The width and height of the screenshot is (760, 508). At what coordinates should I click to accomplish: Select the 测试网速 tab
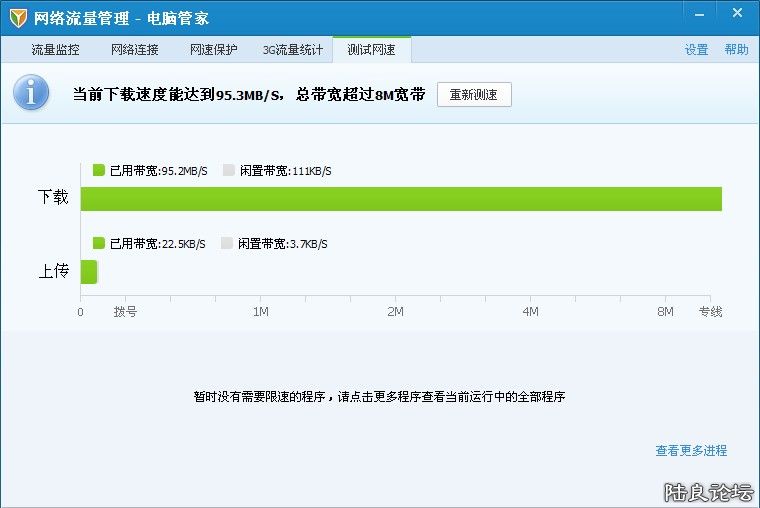point(371,49)
